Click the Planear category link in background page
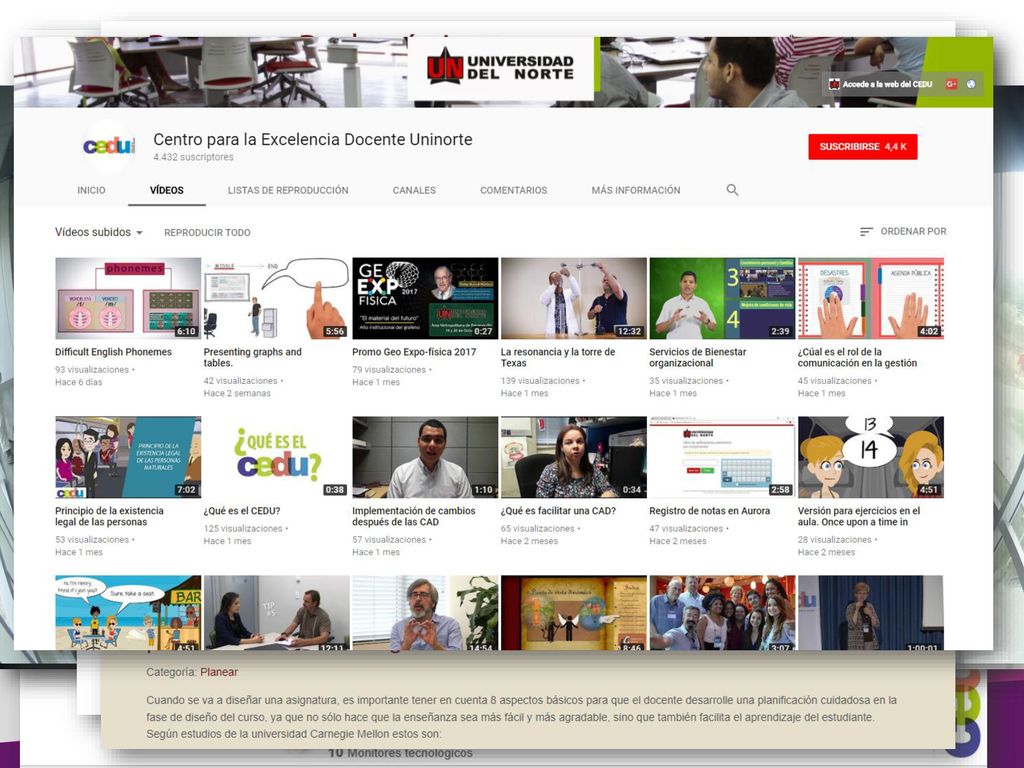 [219, 672]
